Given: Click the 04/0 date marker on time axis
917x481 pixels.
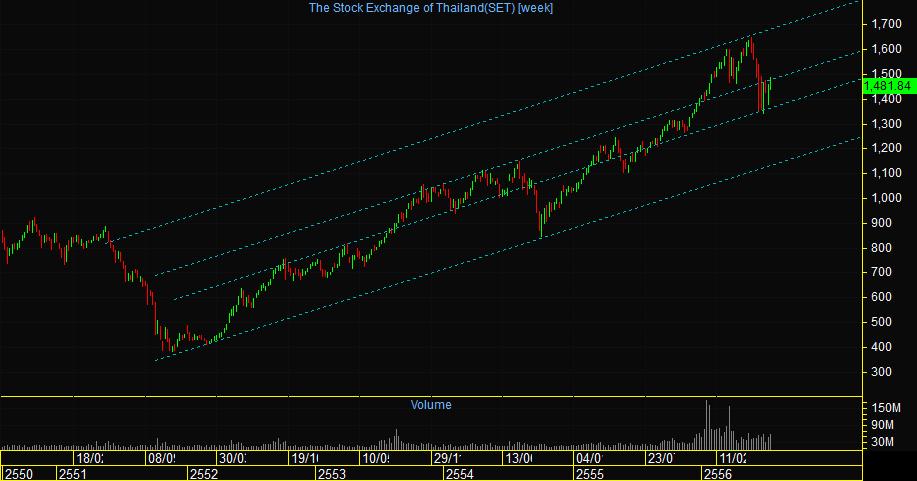Looking at the screenshot, I should [588, 458].
